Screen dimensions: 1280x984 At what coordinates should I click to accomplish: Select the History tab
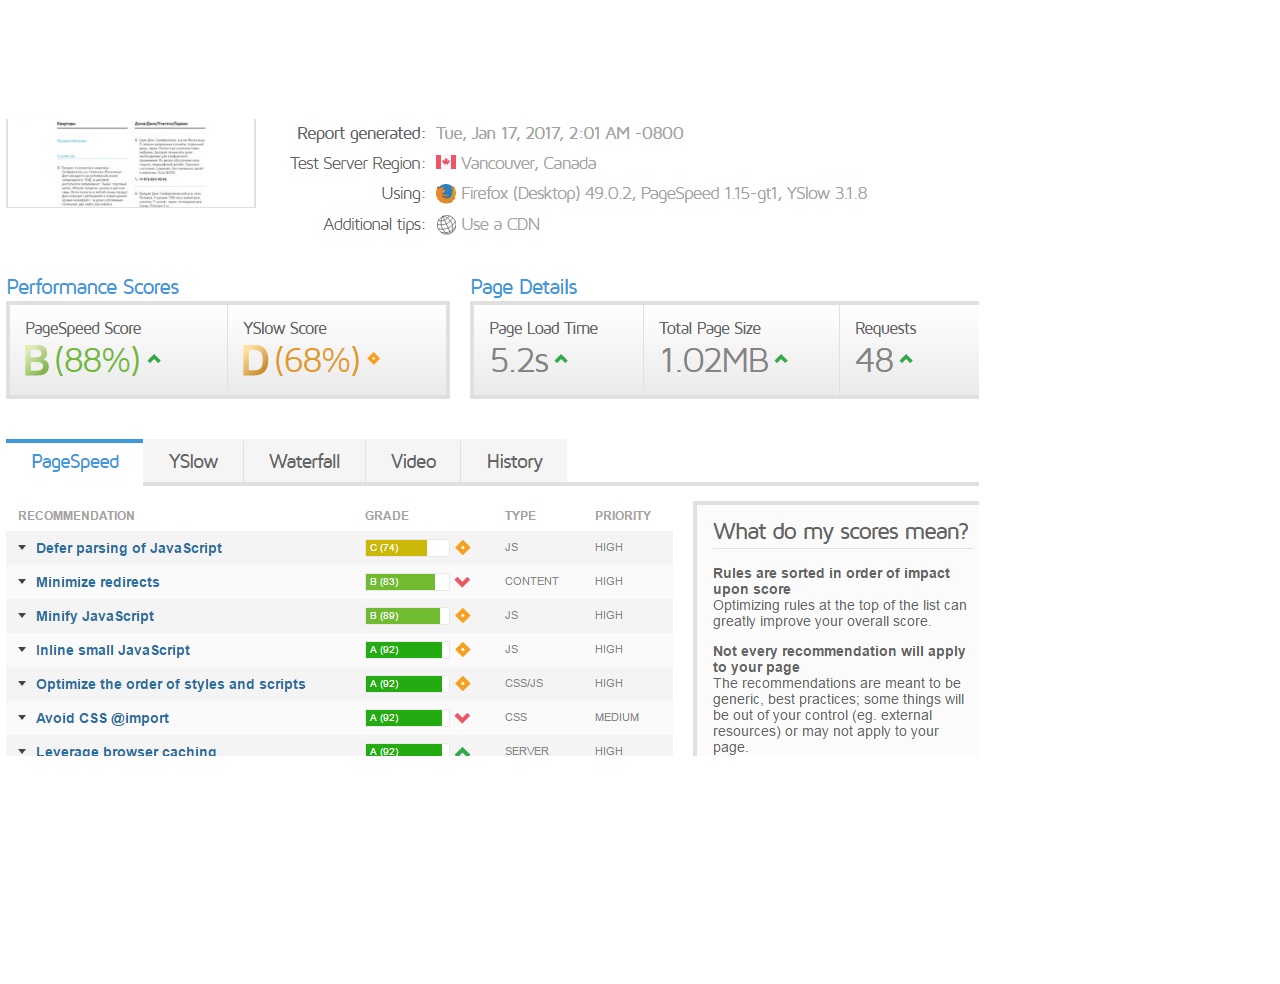coord(514,462)
